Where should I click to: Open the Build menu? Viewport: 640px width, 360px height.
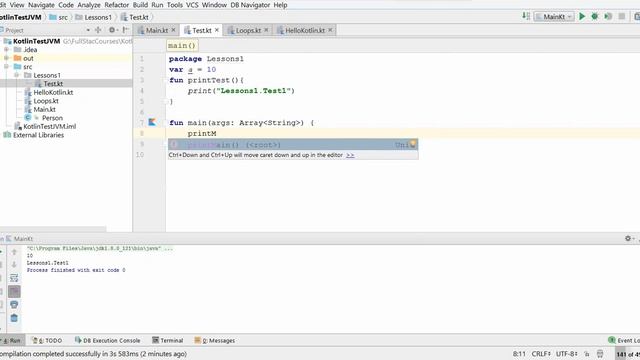[x=140, y=5]
